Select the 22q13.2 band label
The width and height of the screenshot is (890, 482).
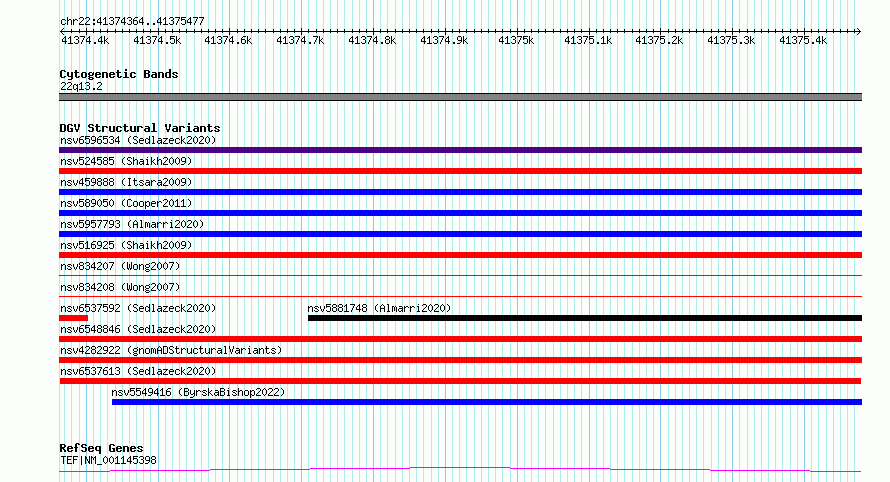tap(81, 86)
